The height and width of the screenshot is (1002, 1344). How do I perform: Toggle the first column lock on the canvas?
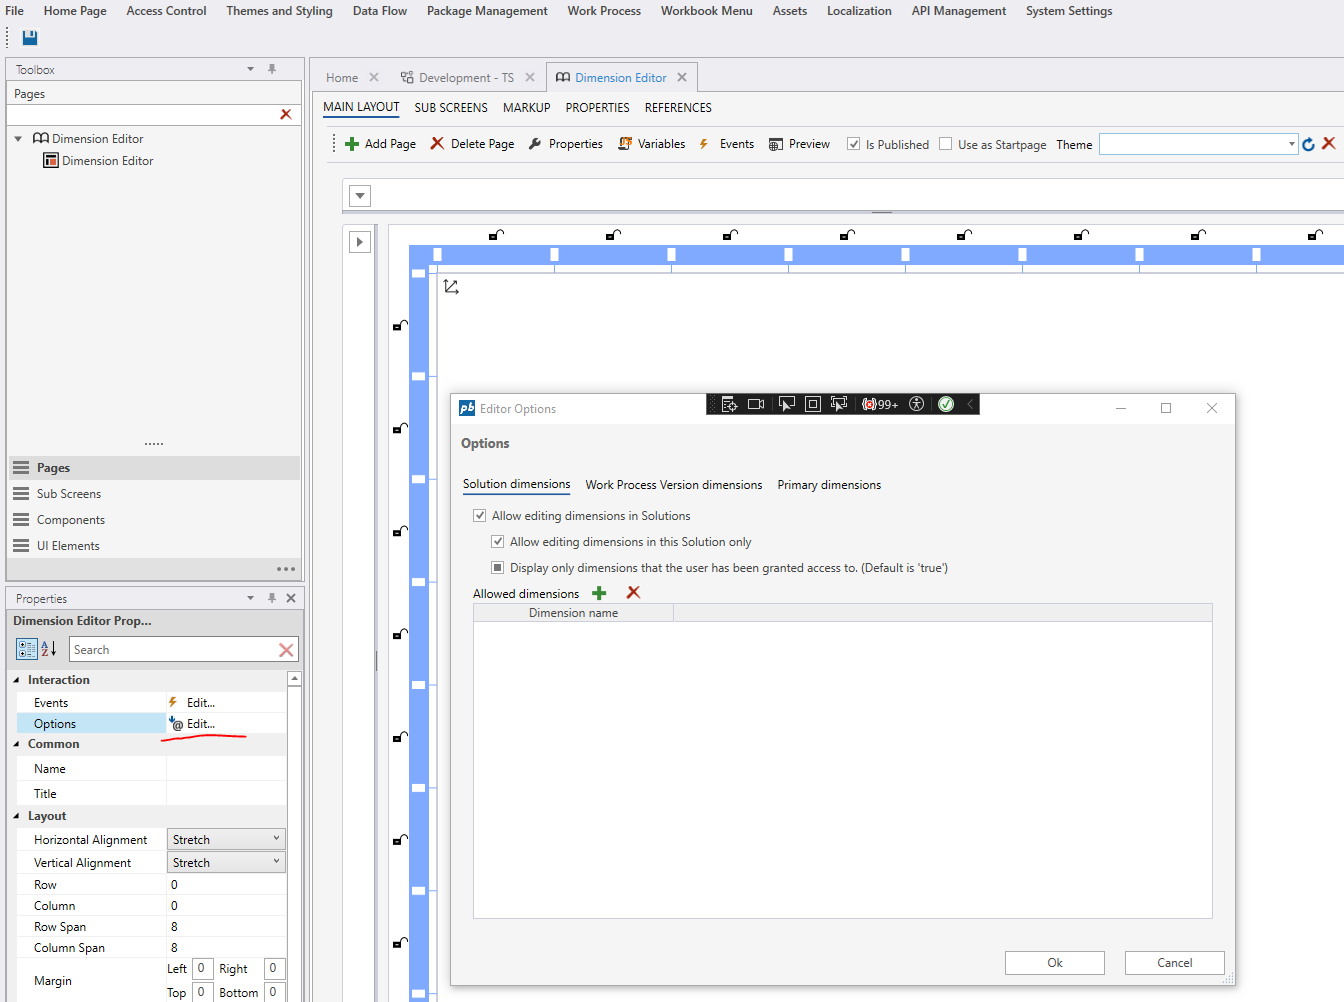[x=496, y=235]
